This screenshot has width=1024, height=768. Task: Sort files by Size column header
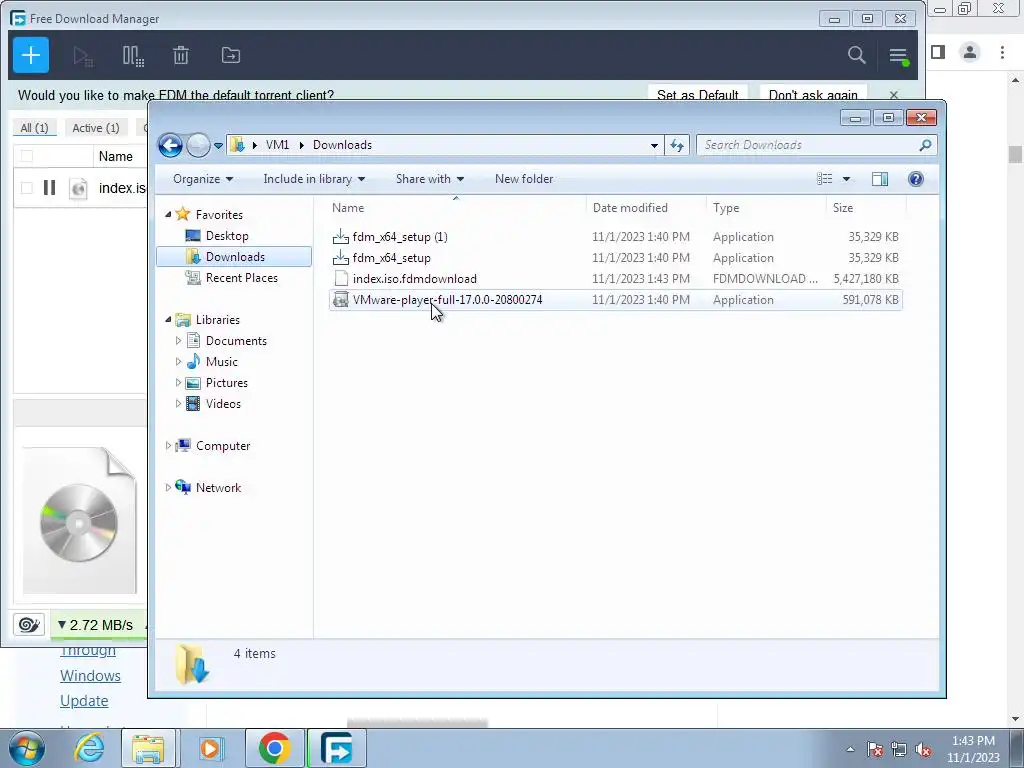coord(867,208)
